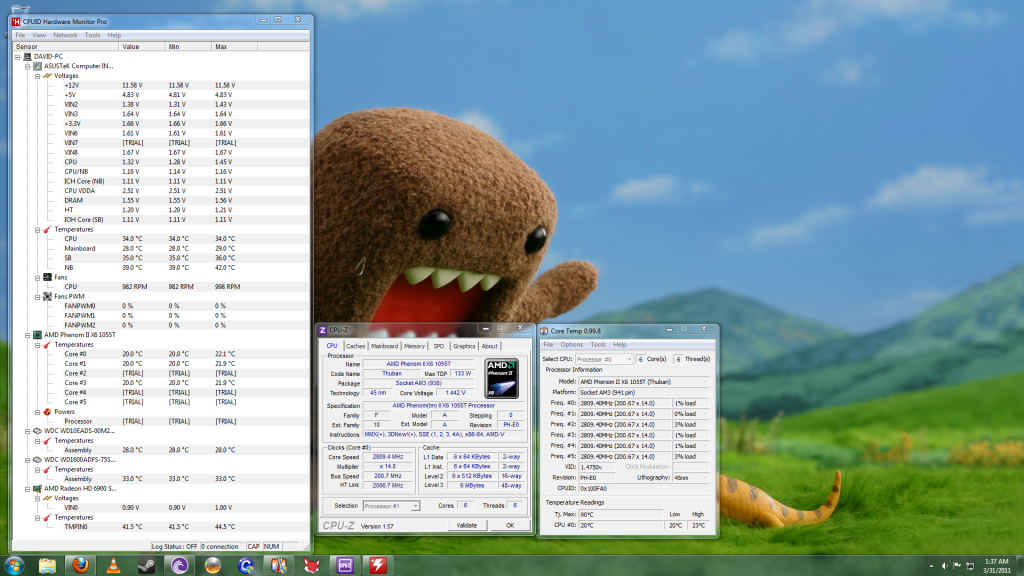This screenshot has height=576, width=1024.
Task: Click the taskbar clock showing 1:37 AM
Action: pos(997,566)
